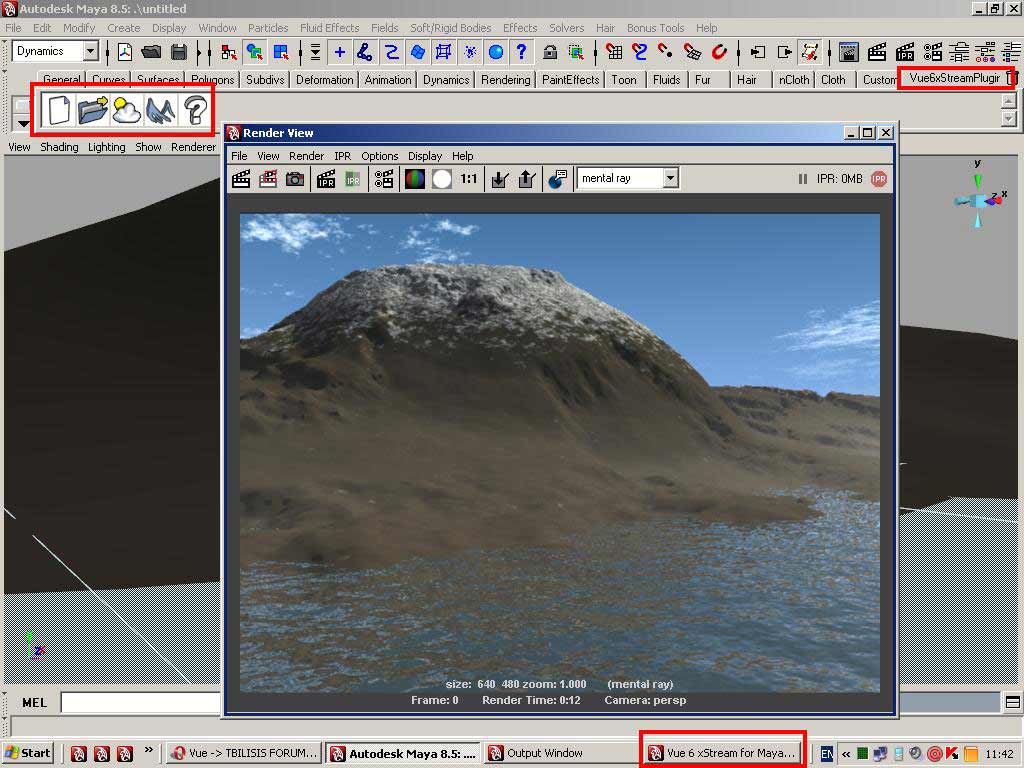Viewport: 1024px width, 768px height.
Task: Redo previous render in Render View
Action: [x=241, y=179]
